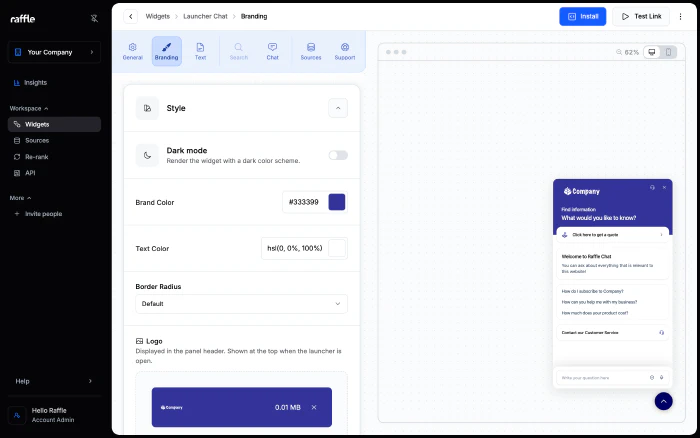Screen dimensions: 700x438
Task: Open the Your Company workspace switcher
Action: (54, 52)
